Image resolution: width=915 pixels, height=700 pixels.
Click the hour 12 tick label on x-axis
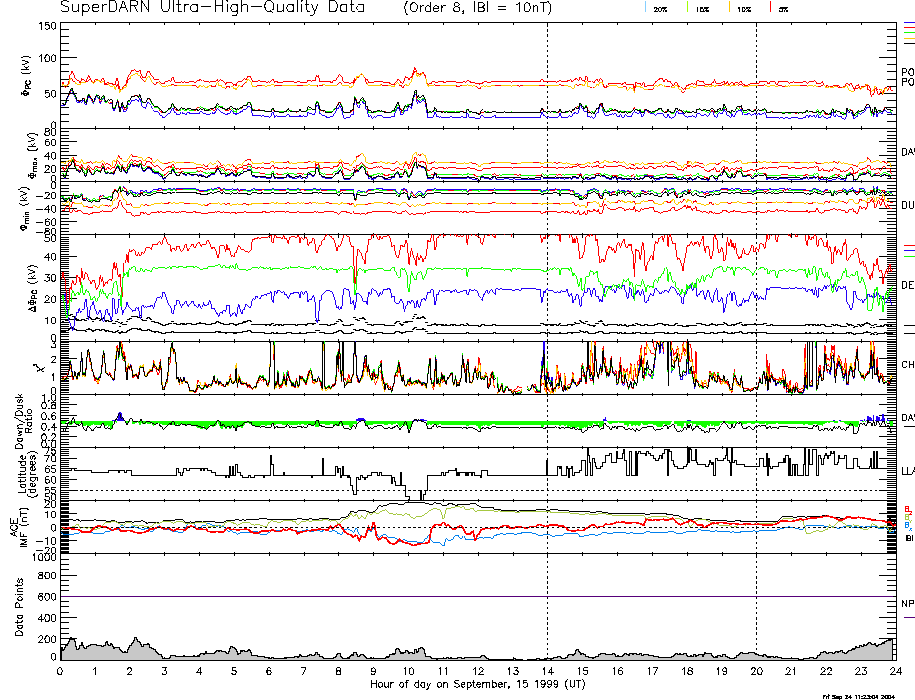(478, 672)
